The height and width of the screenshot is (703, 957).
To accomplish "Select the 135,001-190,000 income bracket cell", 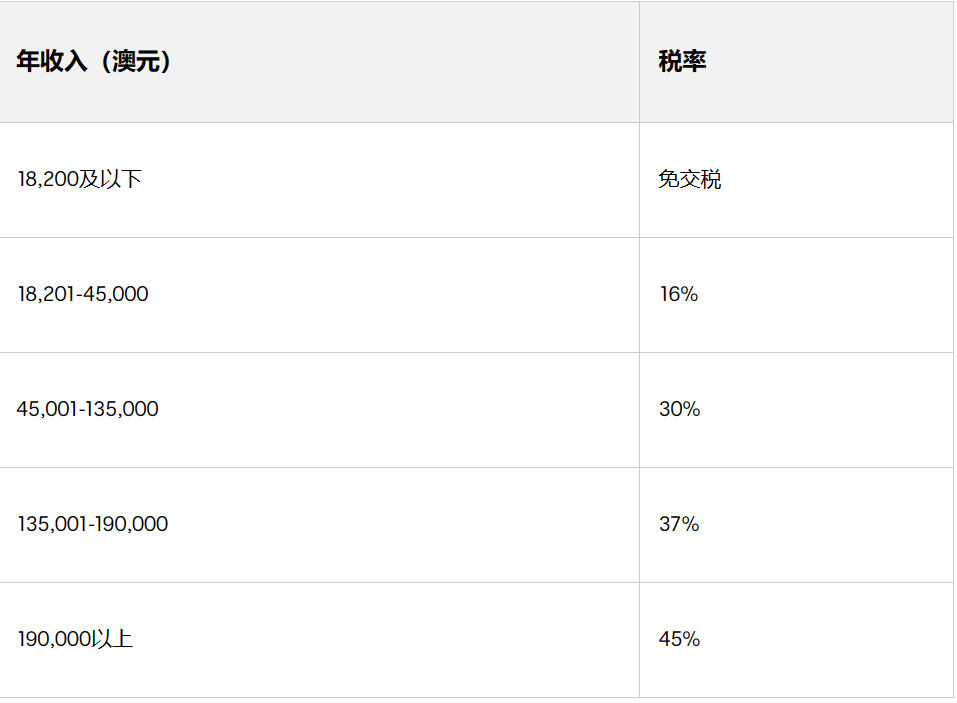I will [x=93, y=524].
